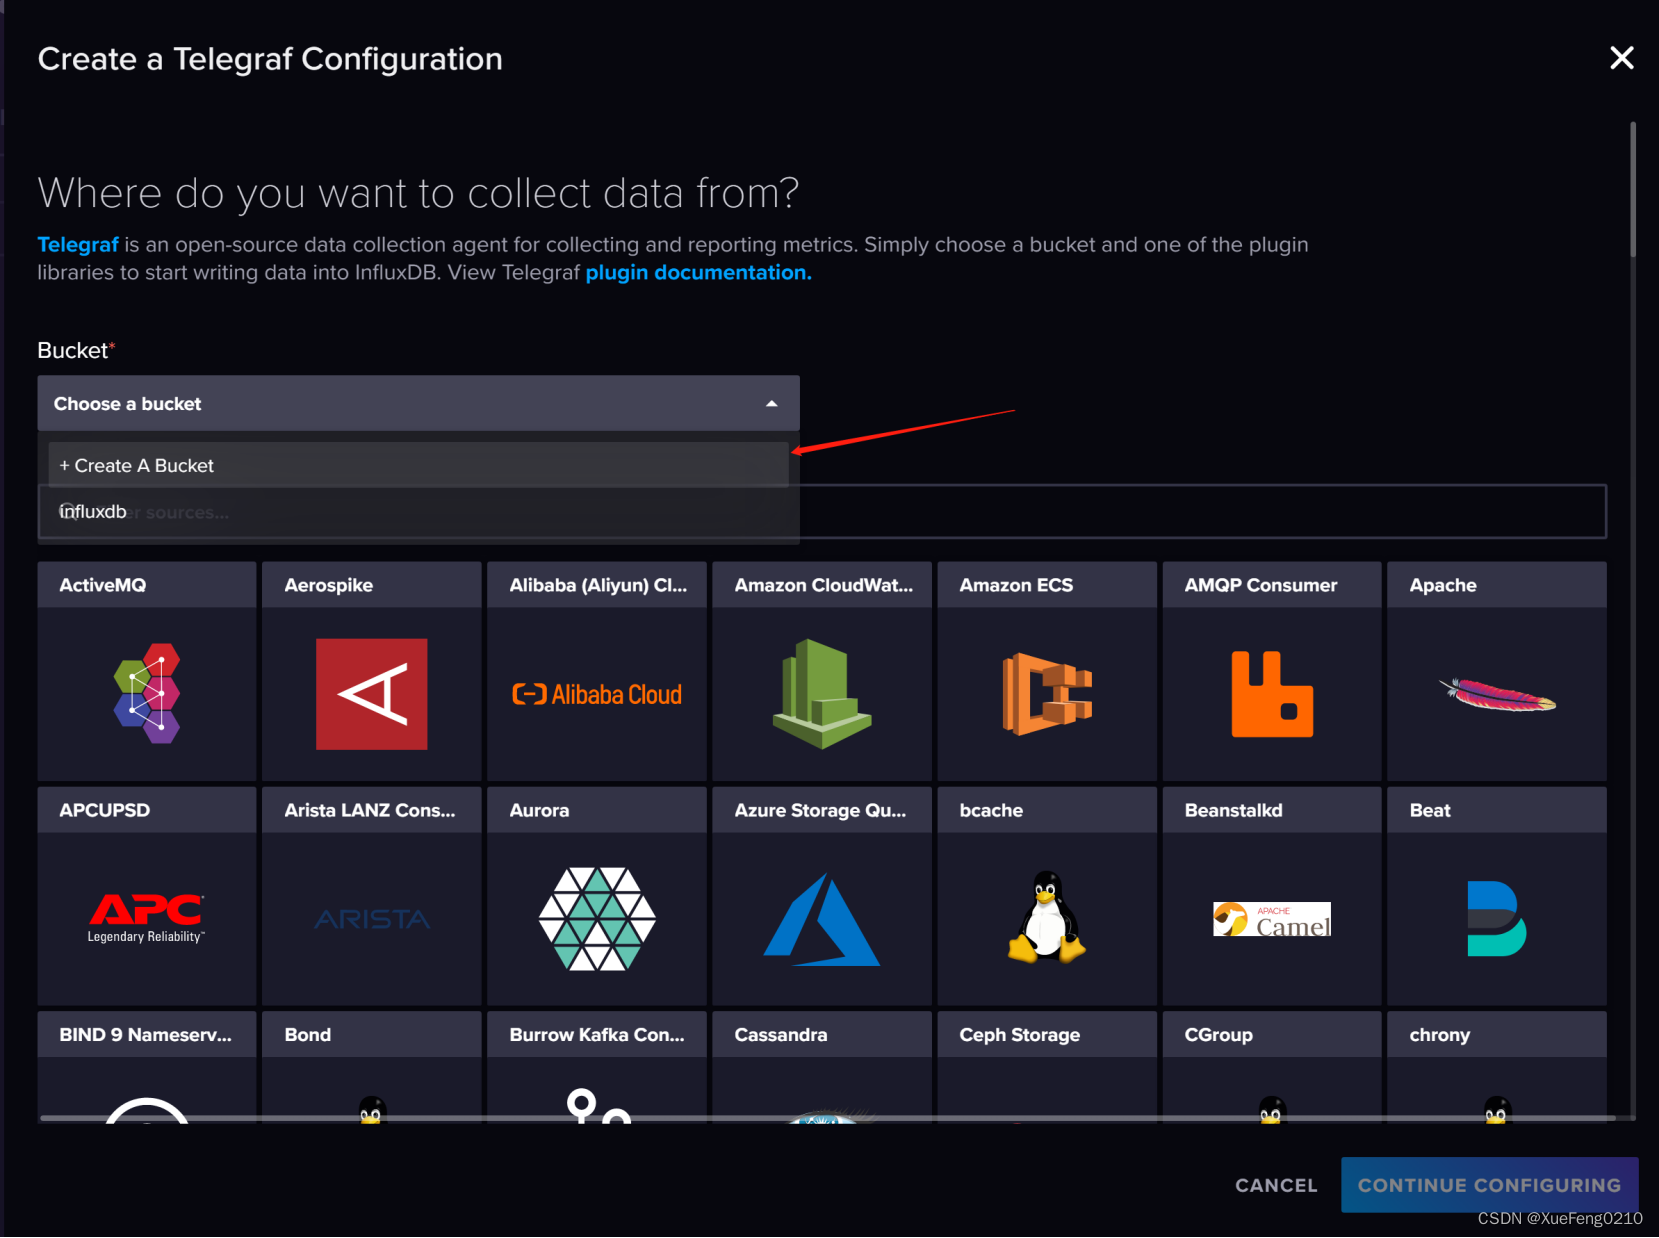This screenshot has height=1238, width=1659.
Task: Select the chrony plugin card title
Action: click(x=1440, y=1035)
